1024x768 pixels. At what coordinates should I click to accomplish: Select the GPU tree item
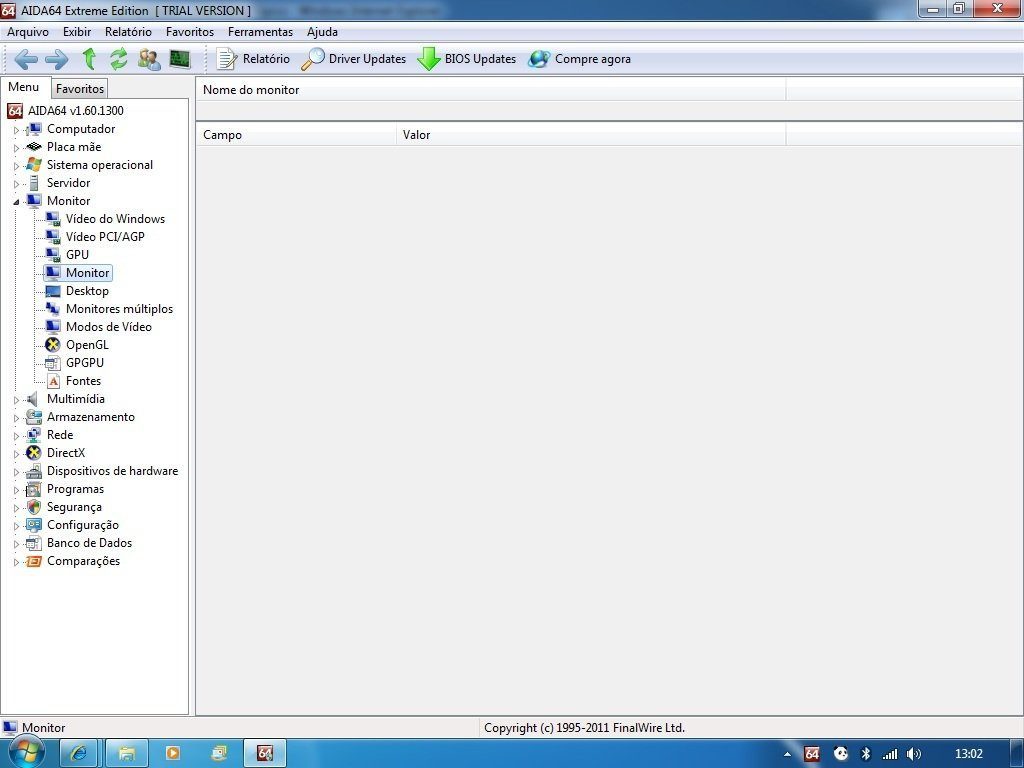click(77, 255)
